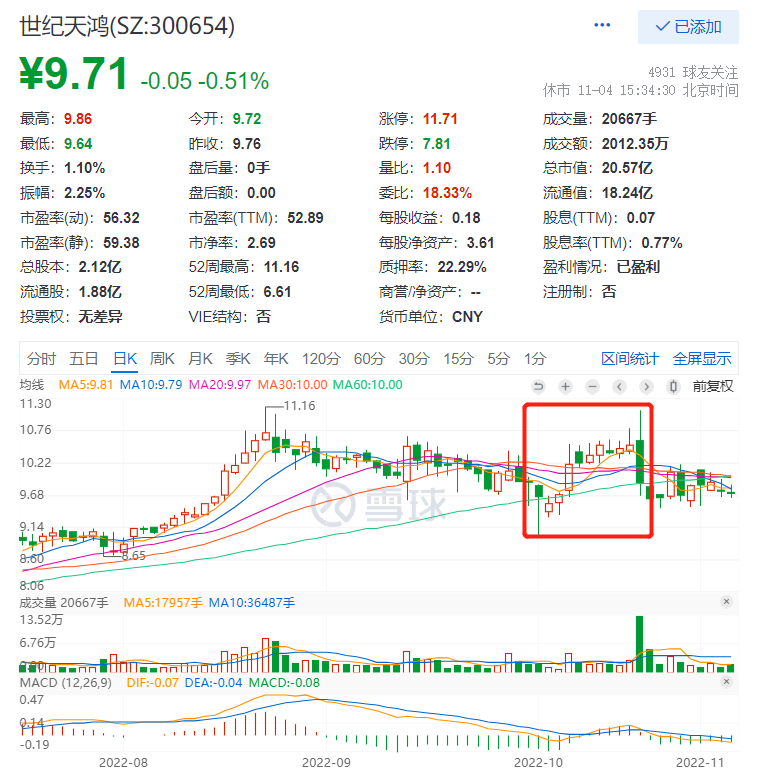This screenshot has width=769, height=774.
Task: Toggle the 已添加 watchlist button
Action: [688, 27]
